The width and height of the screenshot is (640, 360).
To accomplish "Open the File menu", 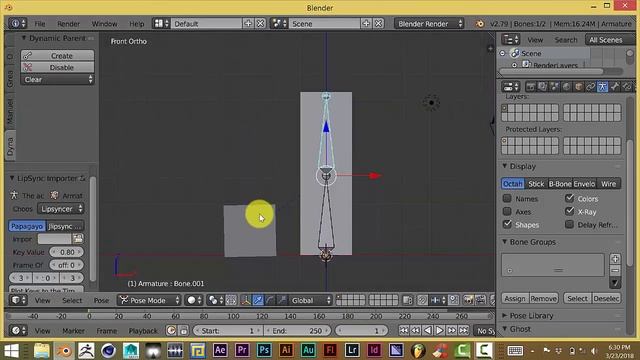I will [x=40, y=24].
